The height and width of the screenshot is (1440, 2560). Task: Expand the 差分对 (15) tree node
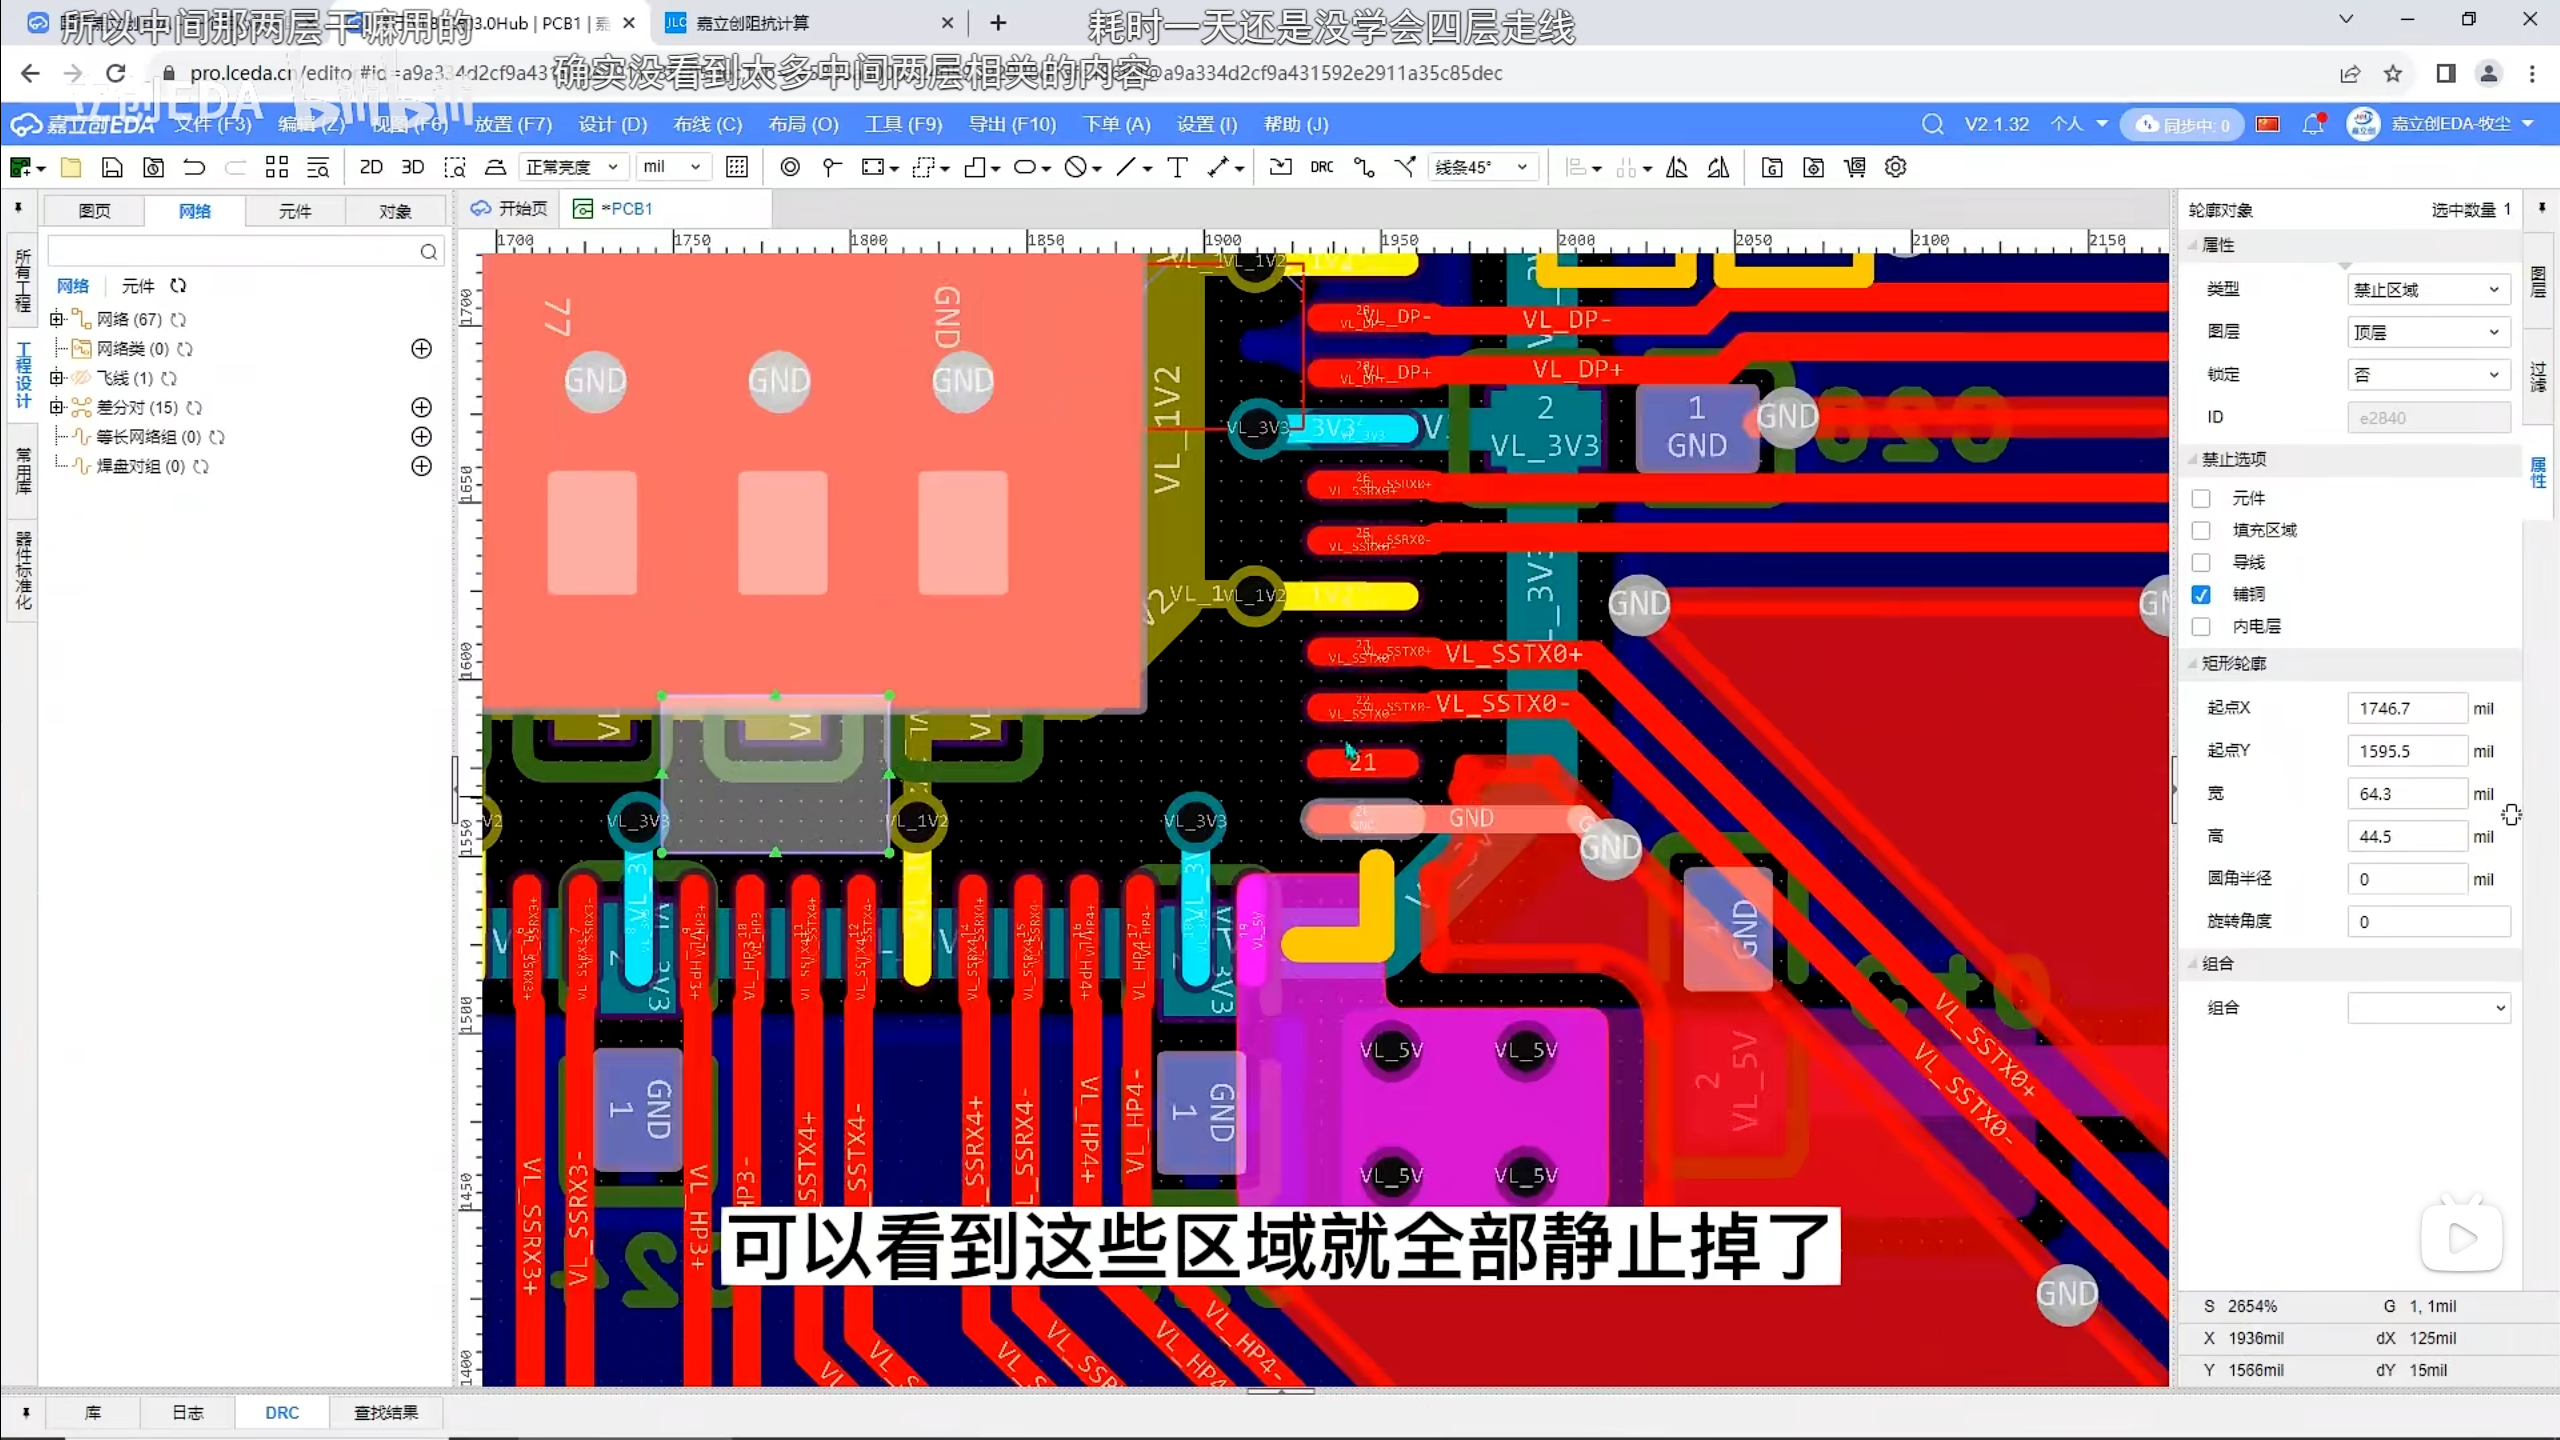57,407
